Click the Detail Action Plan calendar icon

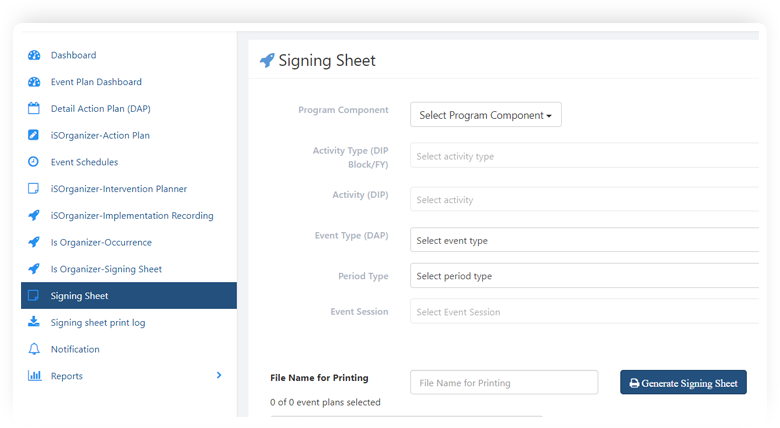click(34, 108)
